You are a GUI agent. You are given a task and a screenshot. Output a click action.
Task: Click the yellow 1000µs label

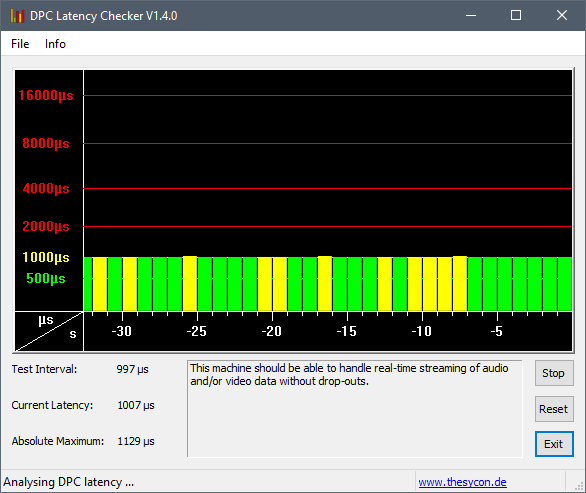(x=46, y=258)
